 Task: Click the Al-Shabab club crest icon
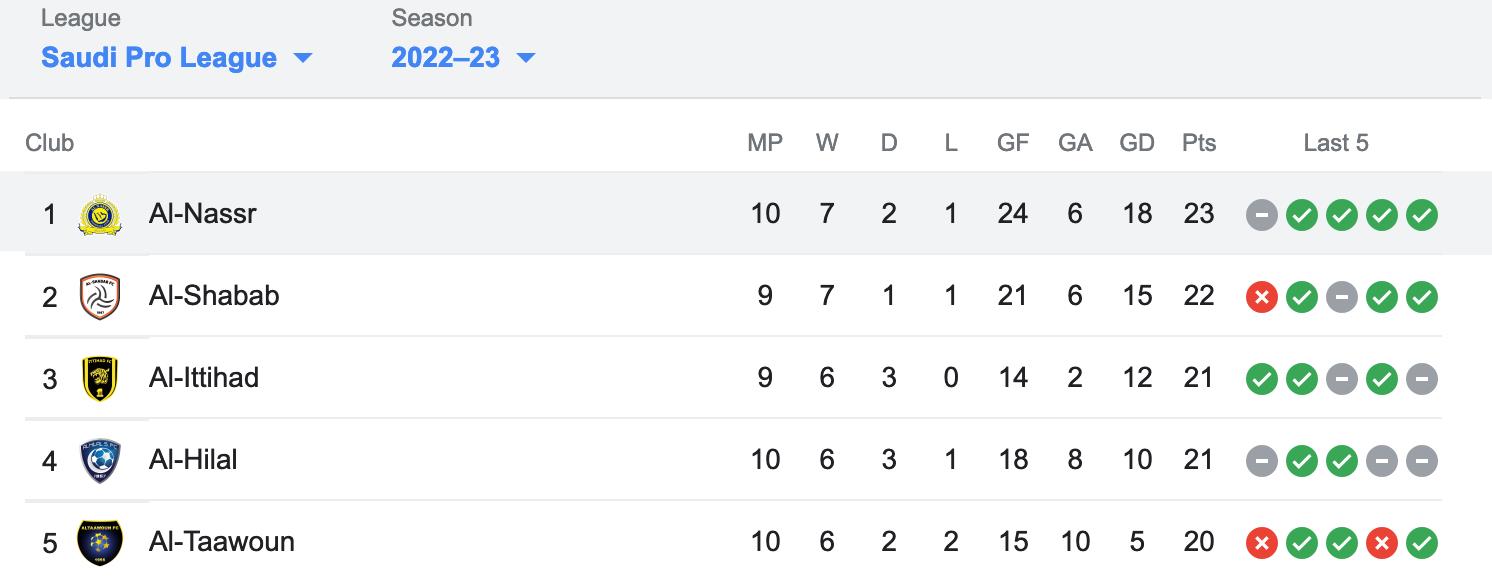click(100, 296)
